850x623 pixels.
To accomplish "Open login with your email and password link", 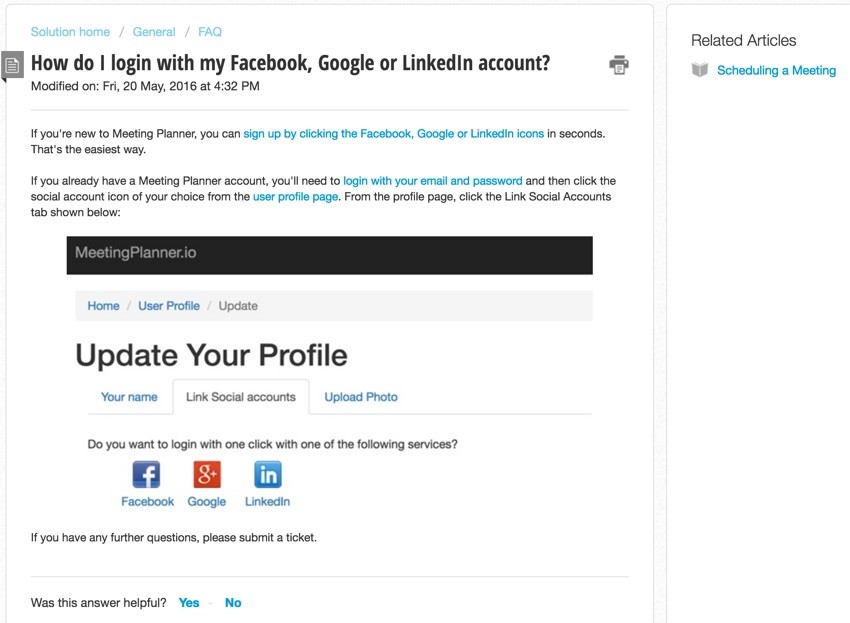I will 433,181.
